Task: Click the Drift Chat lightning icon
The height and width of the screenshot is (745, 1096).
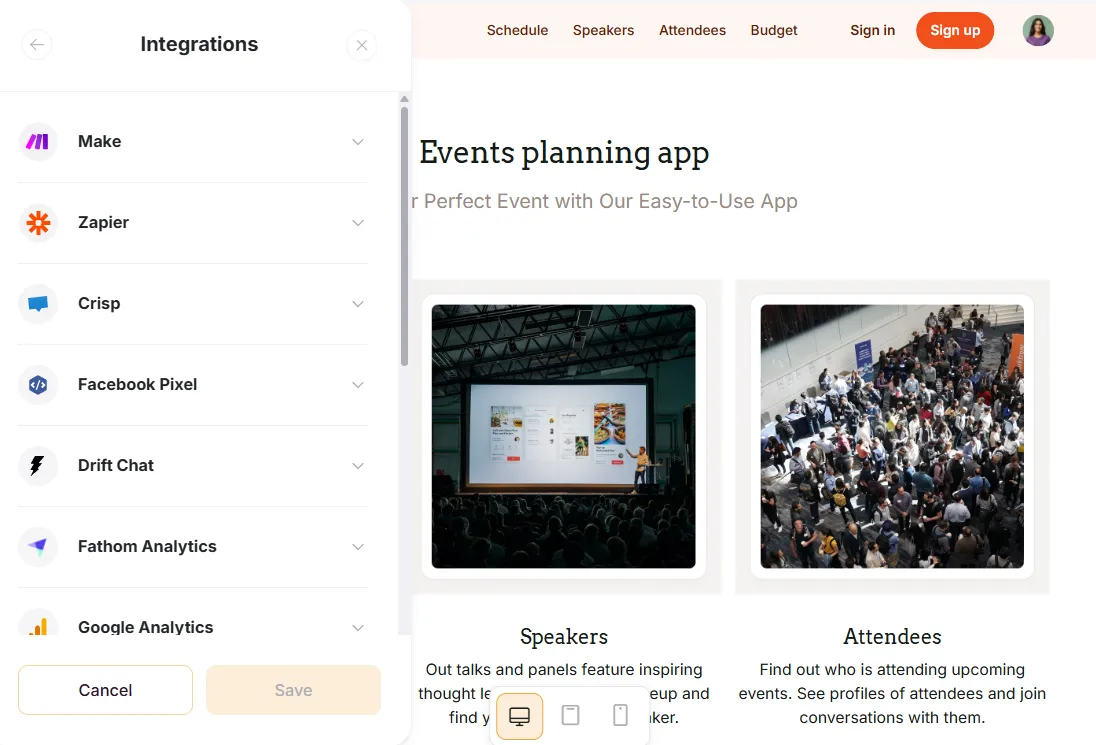Action: pyautogui.click(x=38, y=466)
